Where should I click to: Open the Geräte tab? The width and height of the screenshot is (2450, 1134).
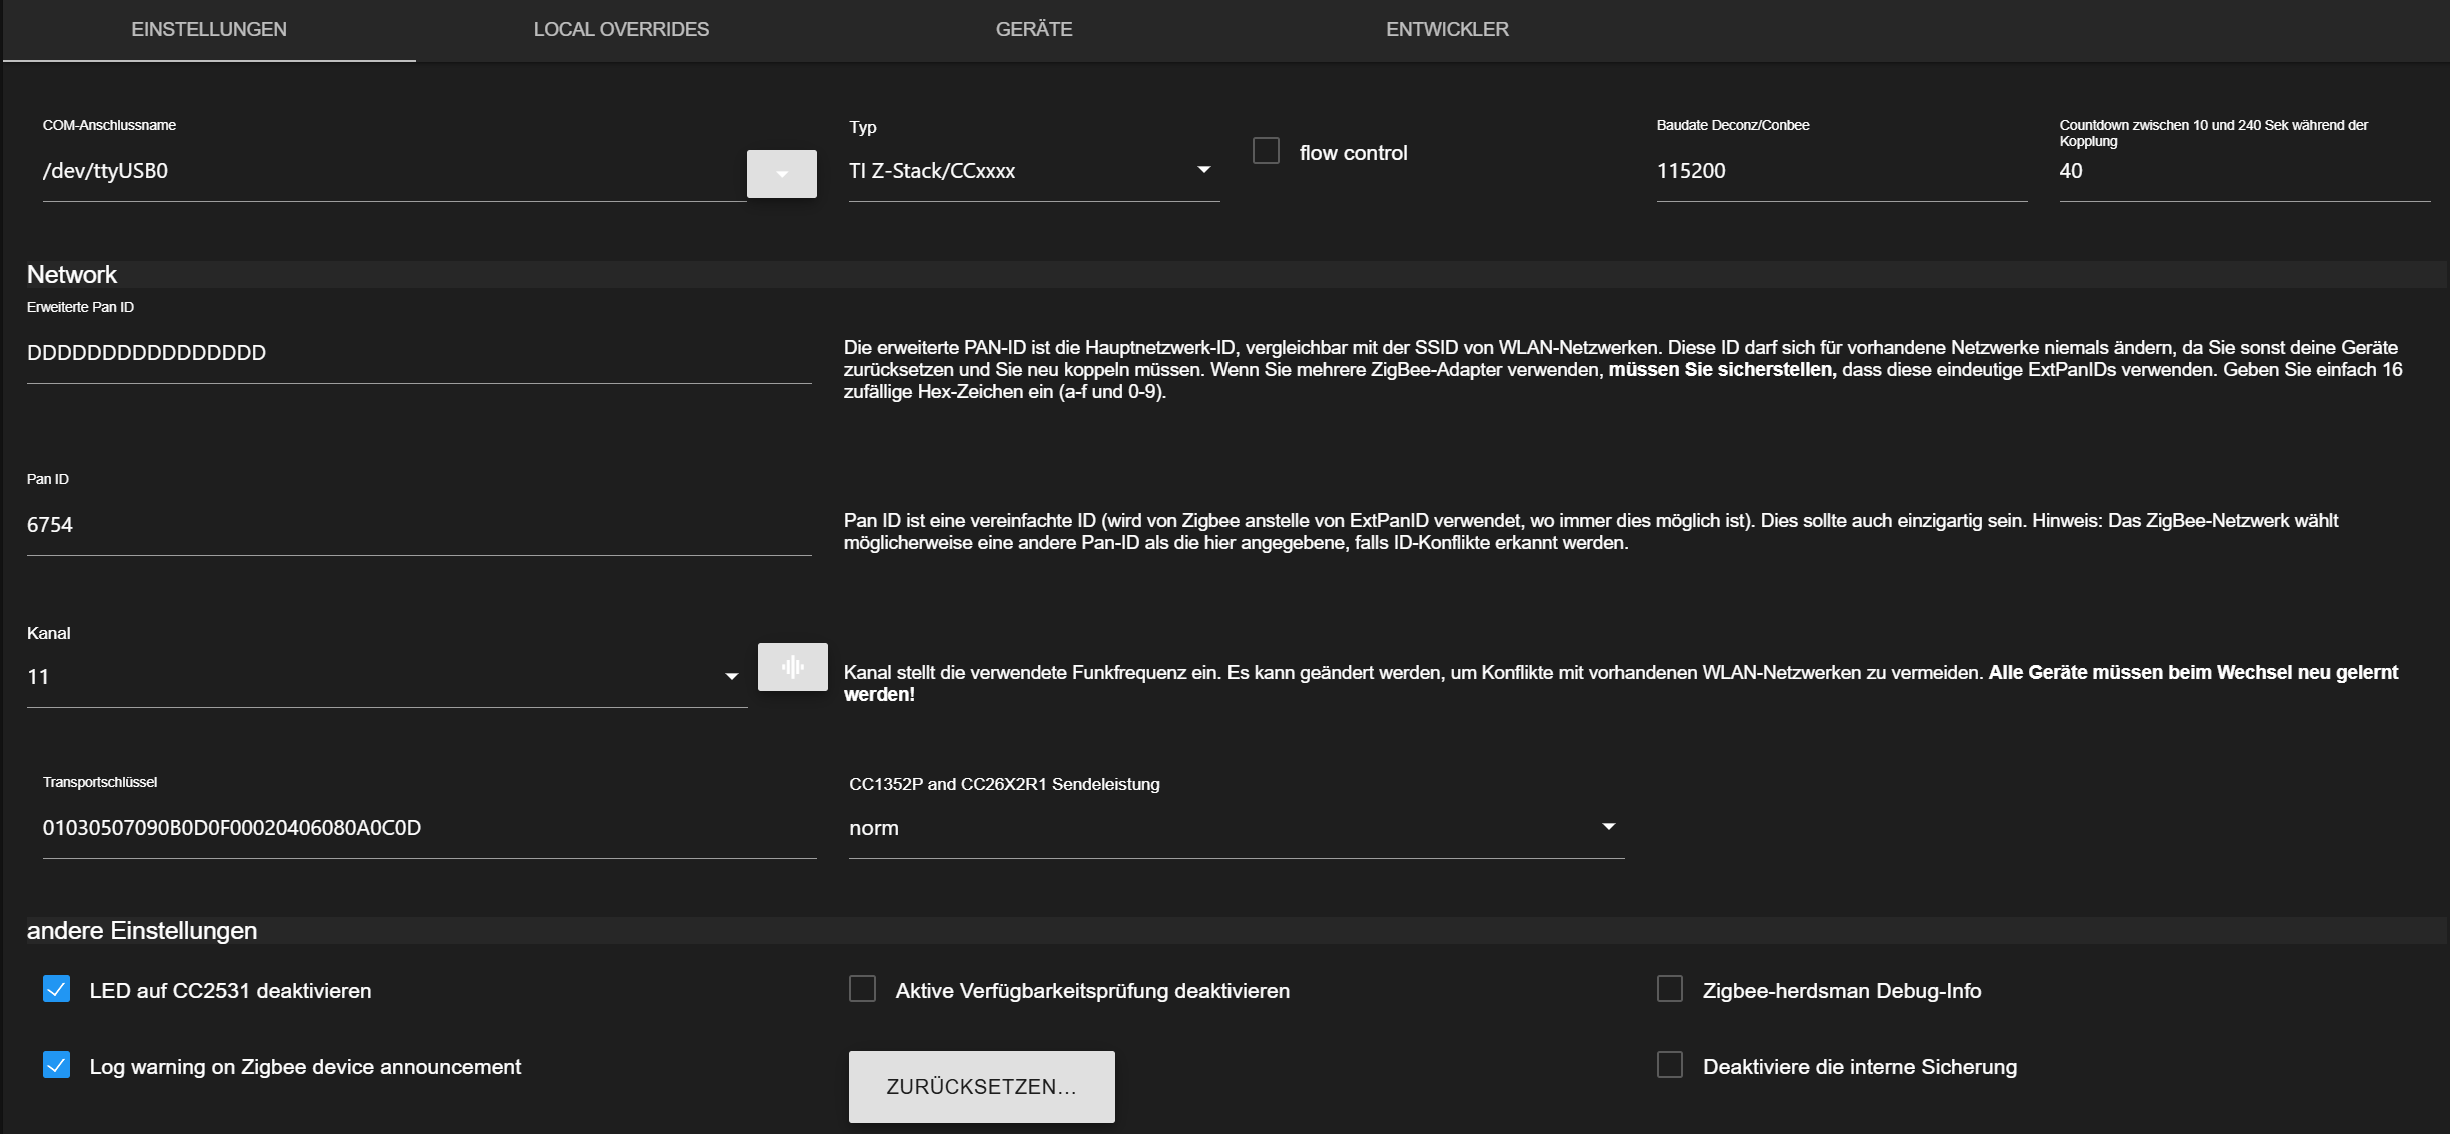pos(1033,30)
